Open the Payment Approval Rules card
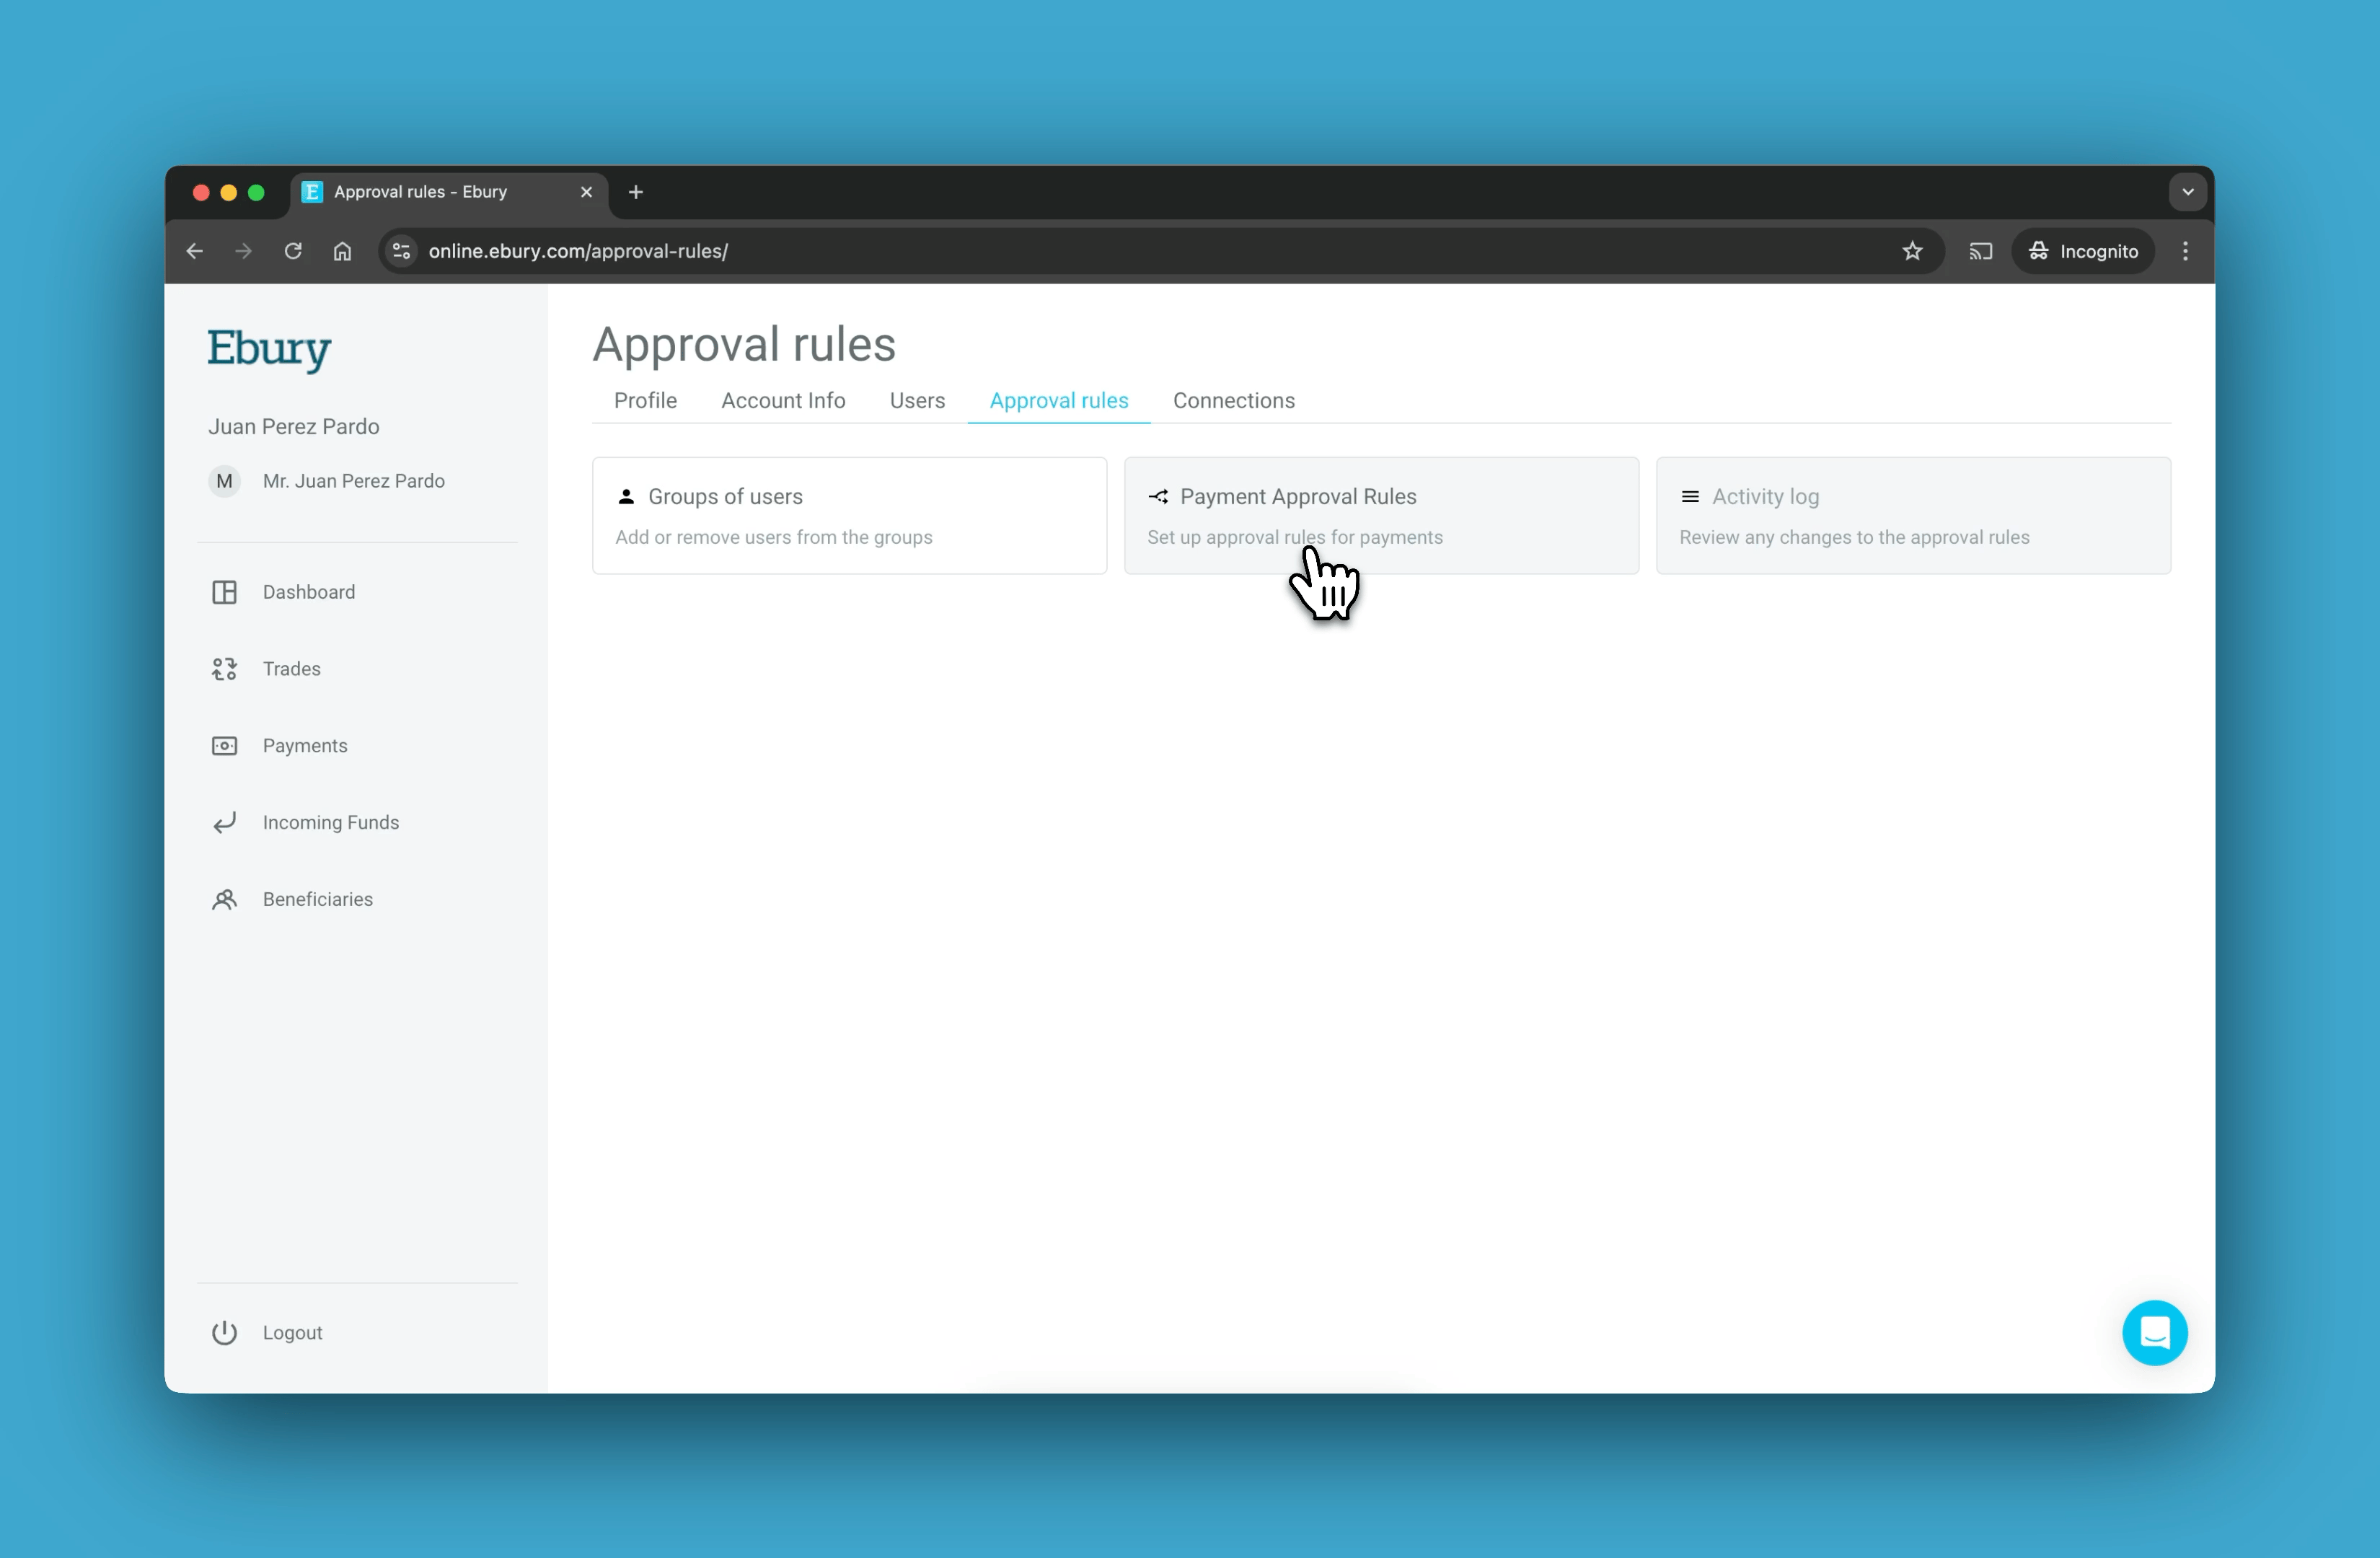Viewport: 2380px width, 1558px height. (x=1381, y=516)
